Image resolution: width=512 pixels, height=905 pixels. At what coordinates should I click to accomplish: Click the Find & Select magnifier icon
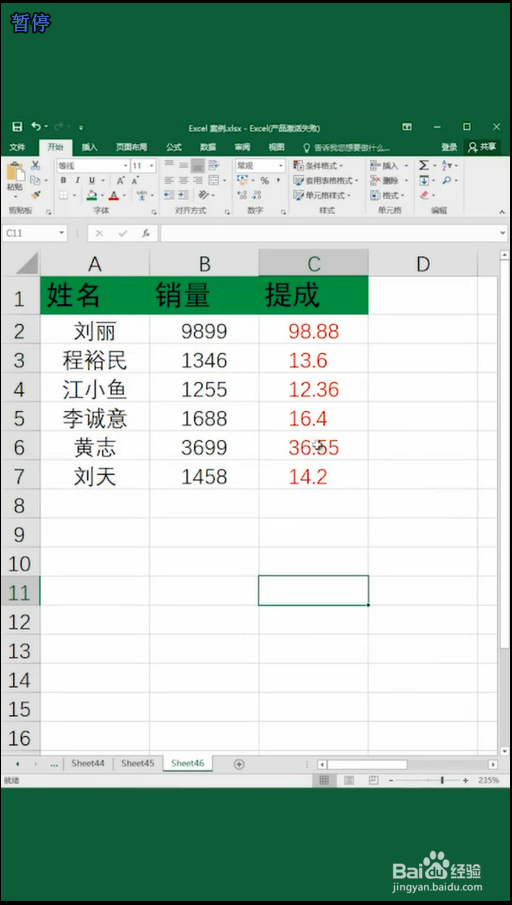click(x=447, y=181)
